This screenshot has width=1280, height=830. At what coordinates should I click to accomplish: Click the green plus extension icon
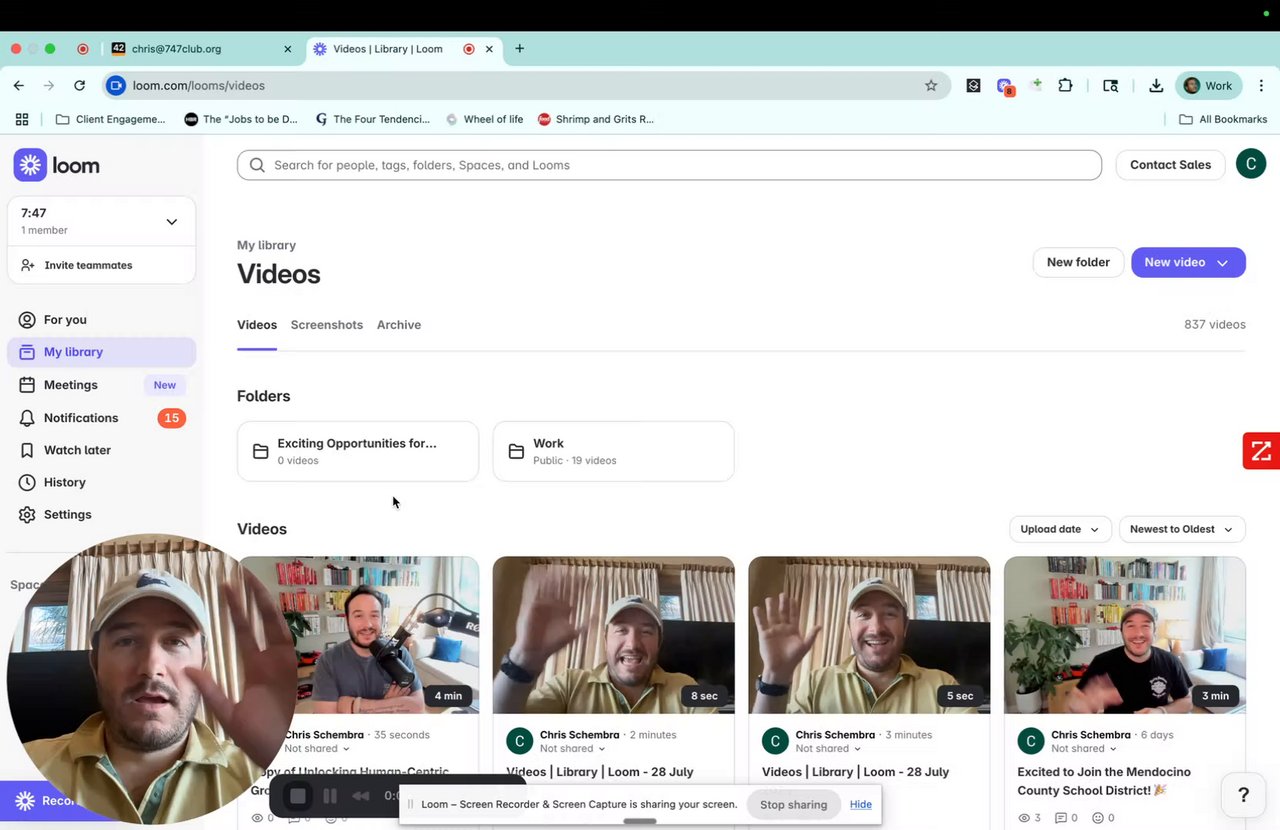(1036, 85)
